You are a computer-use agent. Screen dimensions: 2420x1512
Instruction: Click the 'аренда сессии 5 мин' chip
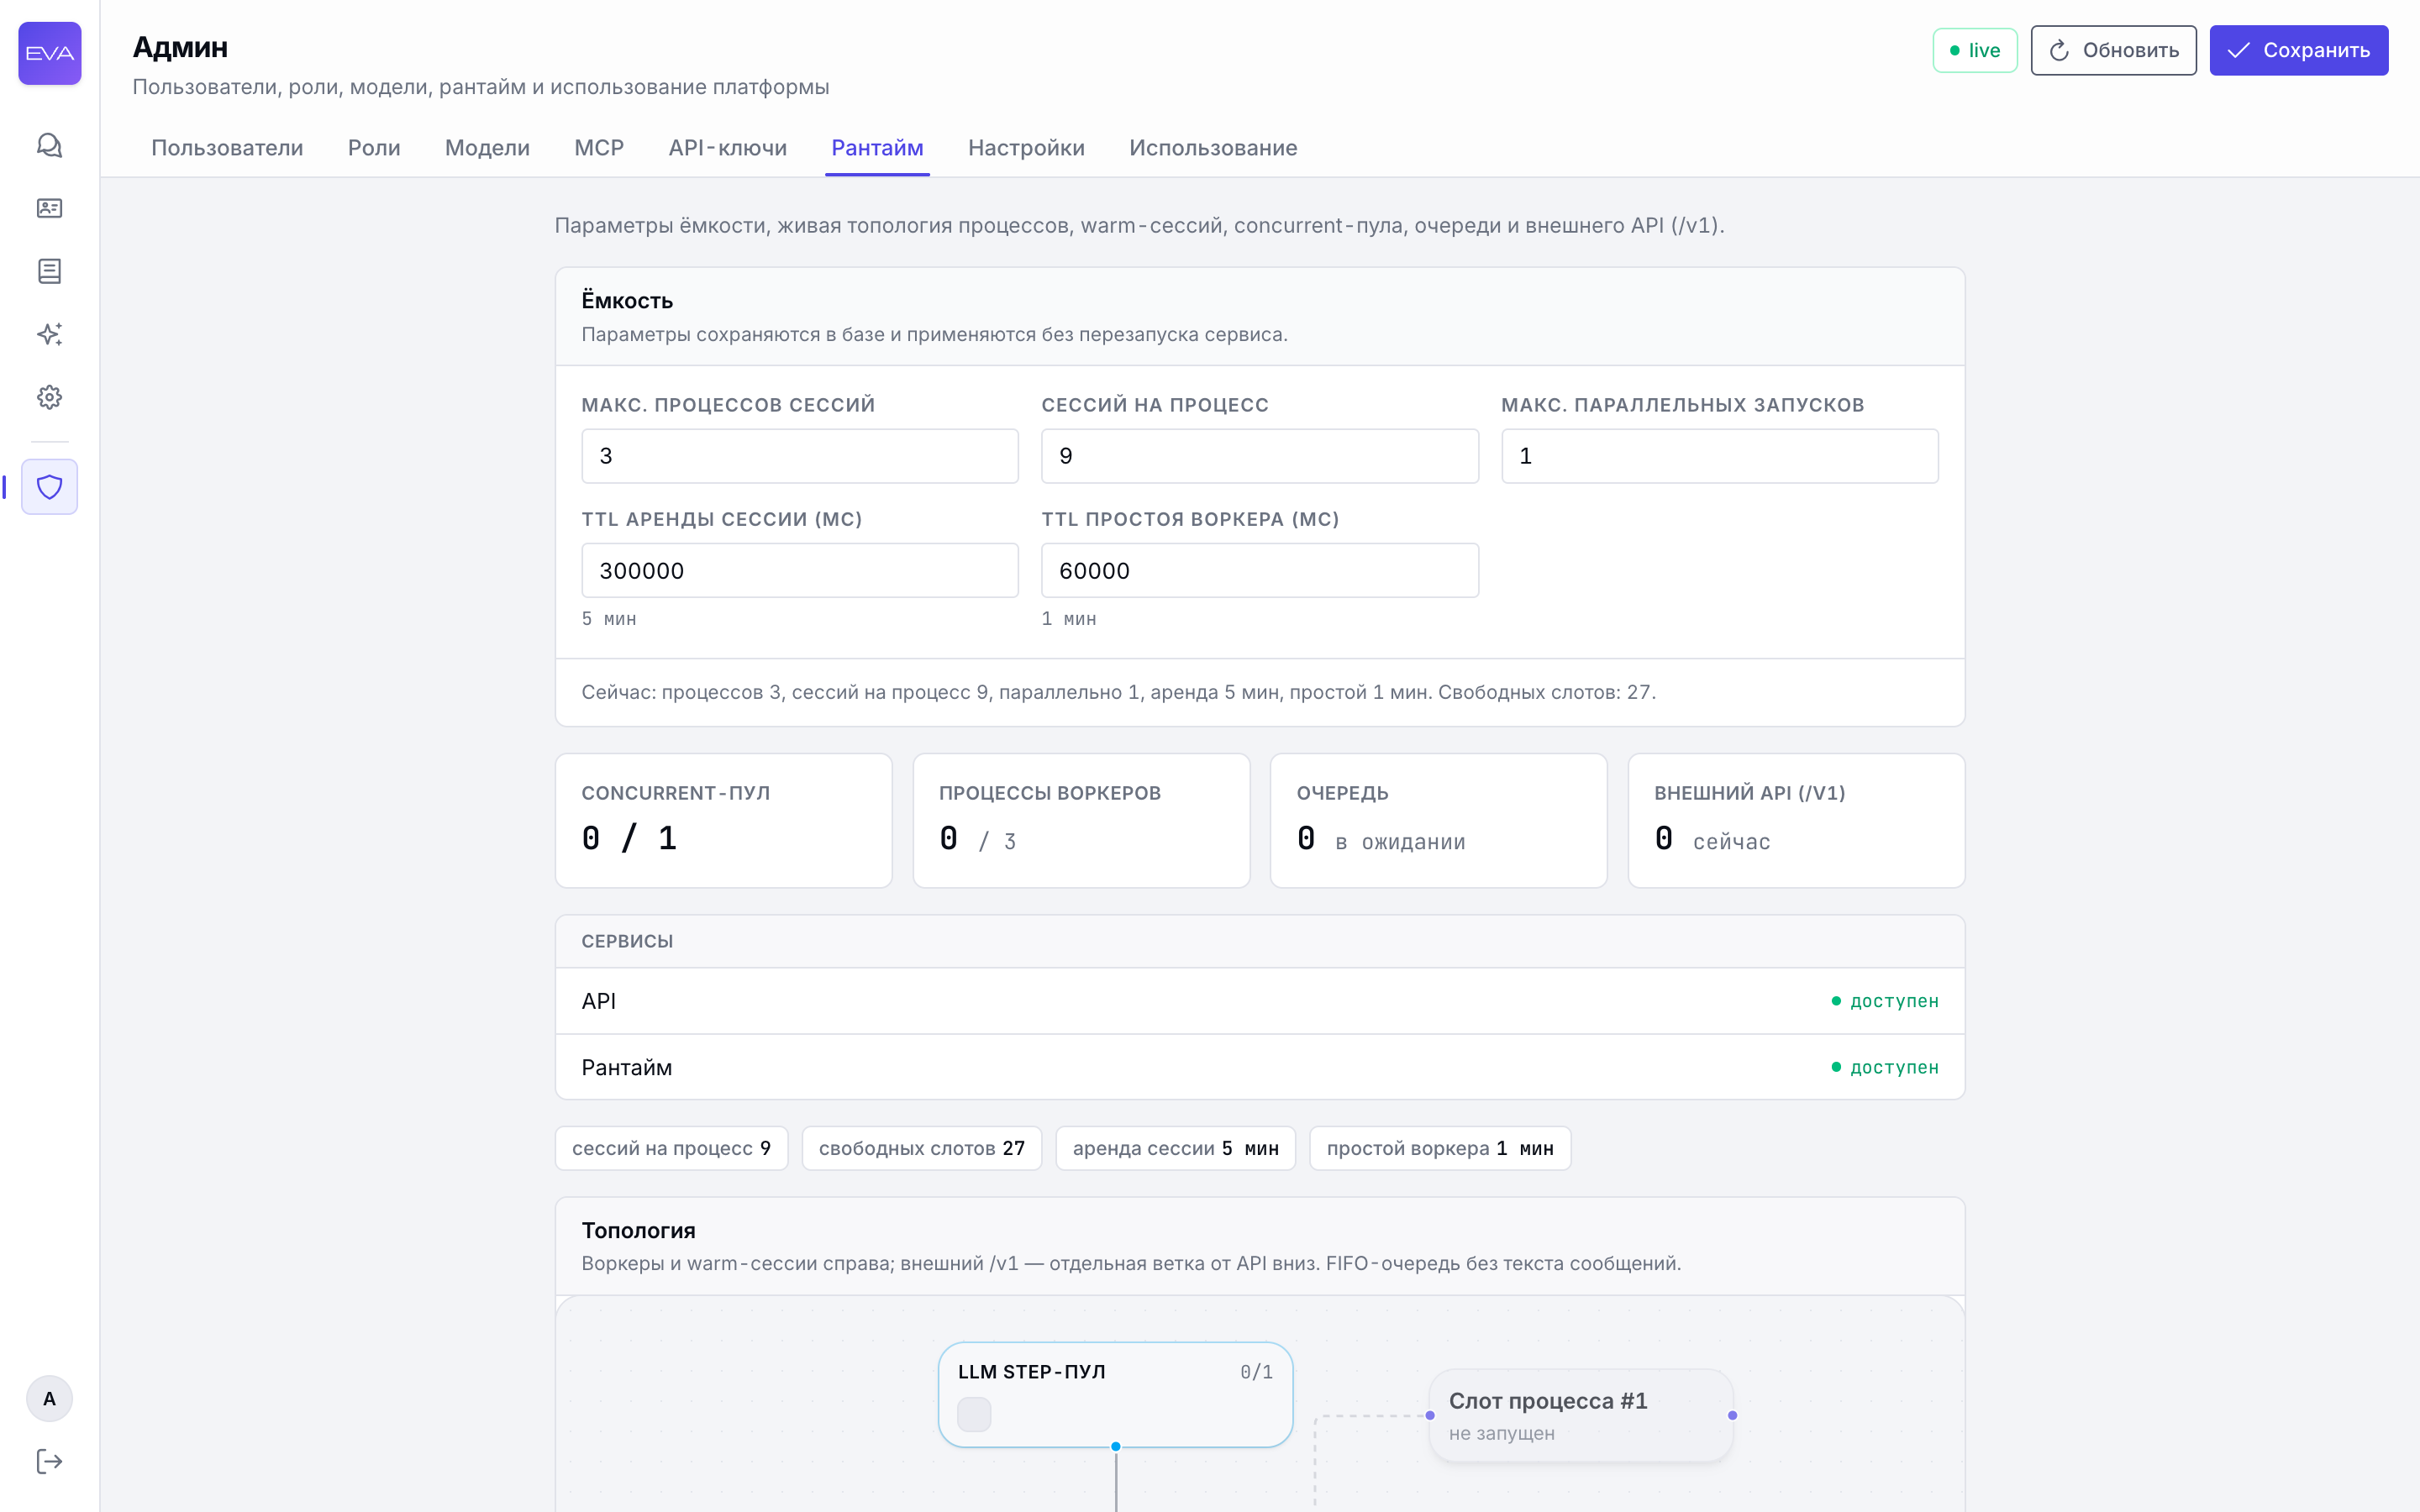point(1175,1148)
